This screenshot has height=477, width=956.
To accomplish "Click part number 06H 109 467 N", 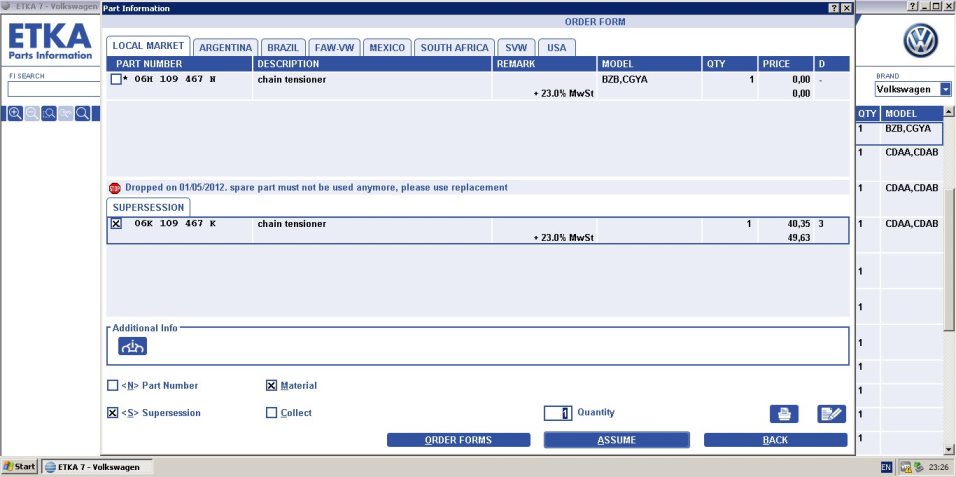I will (175, 79).
